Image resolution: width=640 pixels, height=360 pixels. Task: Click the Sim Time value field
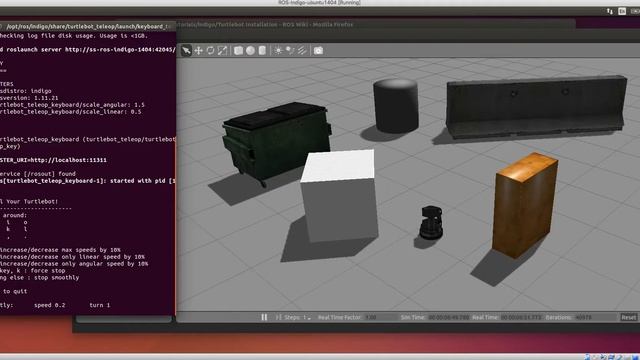point(449,317)
